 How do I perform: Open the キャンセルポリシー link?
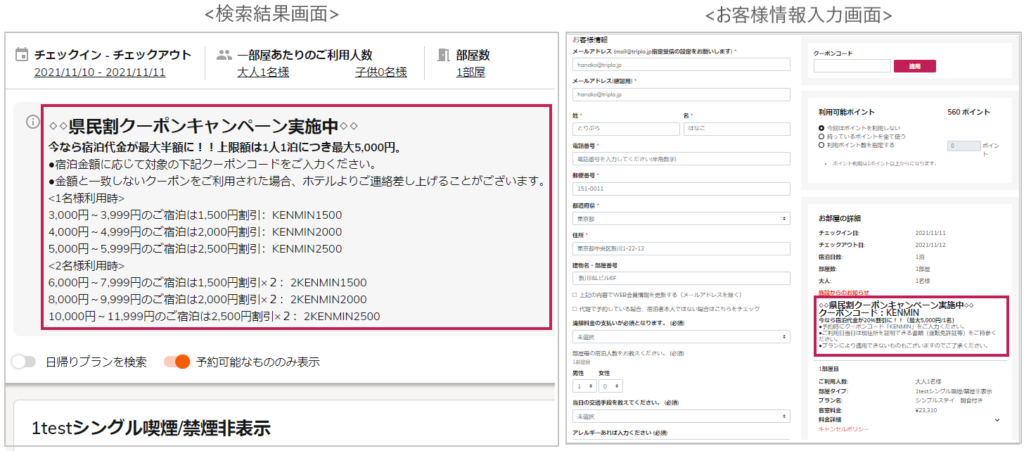pos(844,429)
